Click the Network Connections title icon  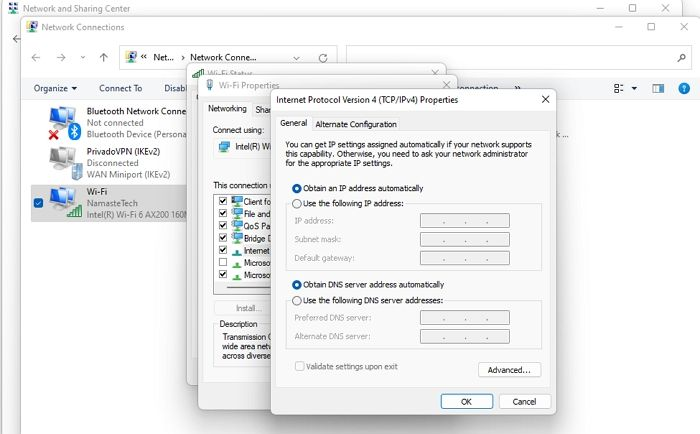point(32,27)
